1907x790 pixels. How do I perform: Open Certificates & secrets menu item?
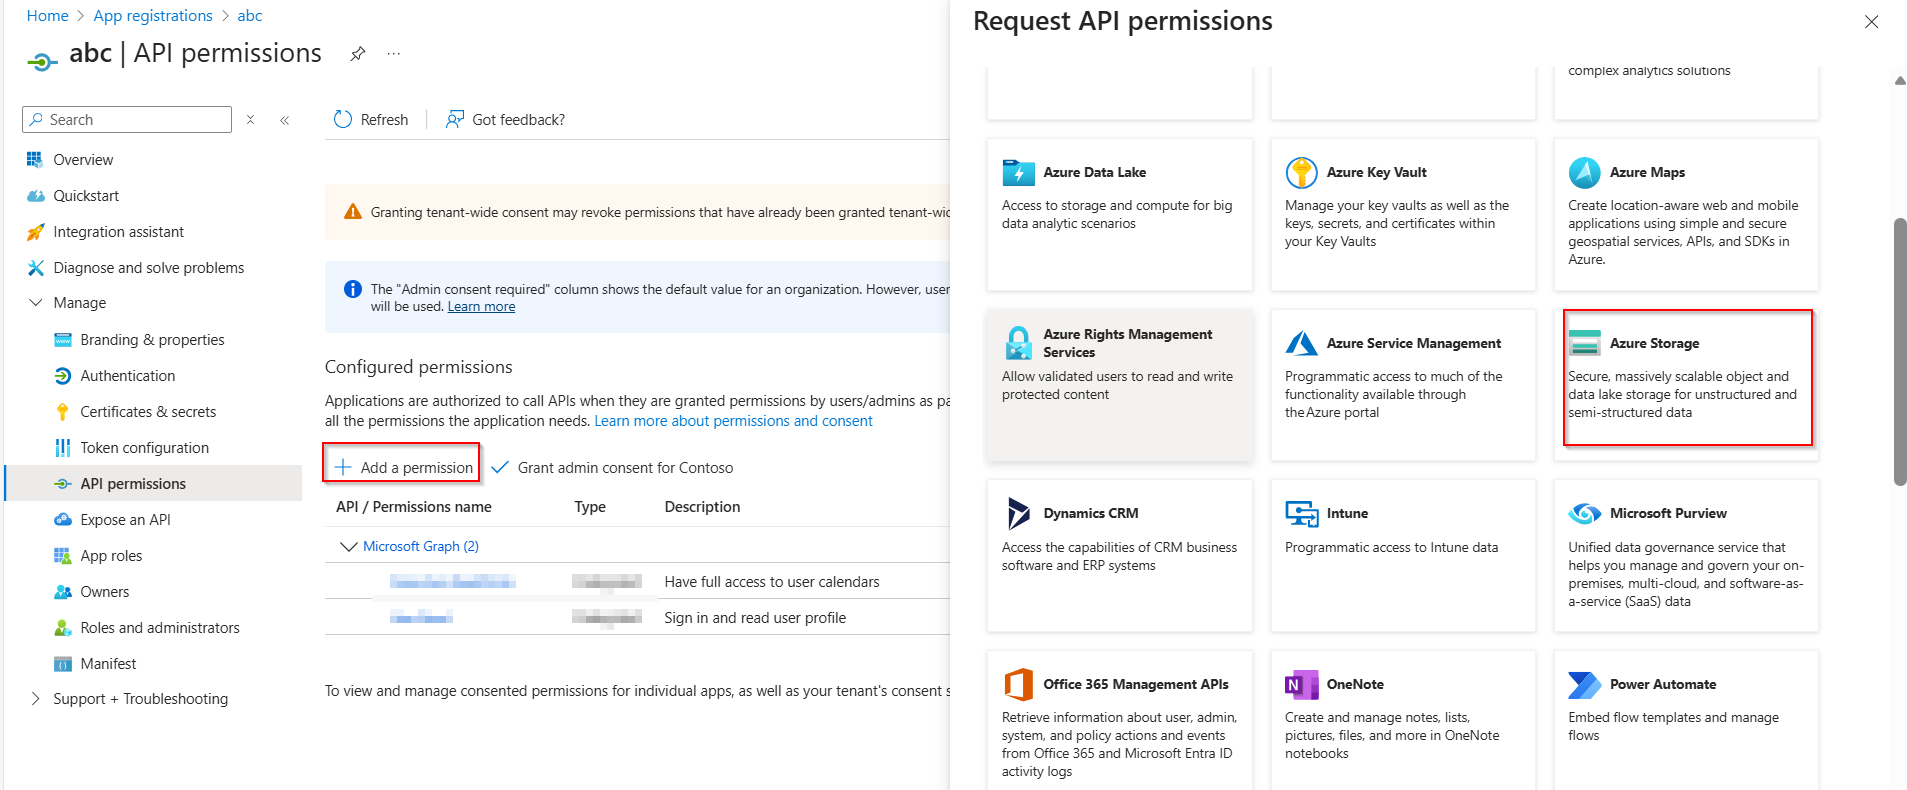(147, 412)
